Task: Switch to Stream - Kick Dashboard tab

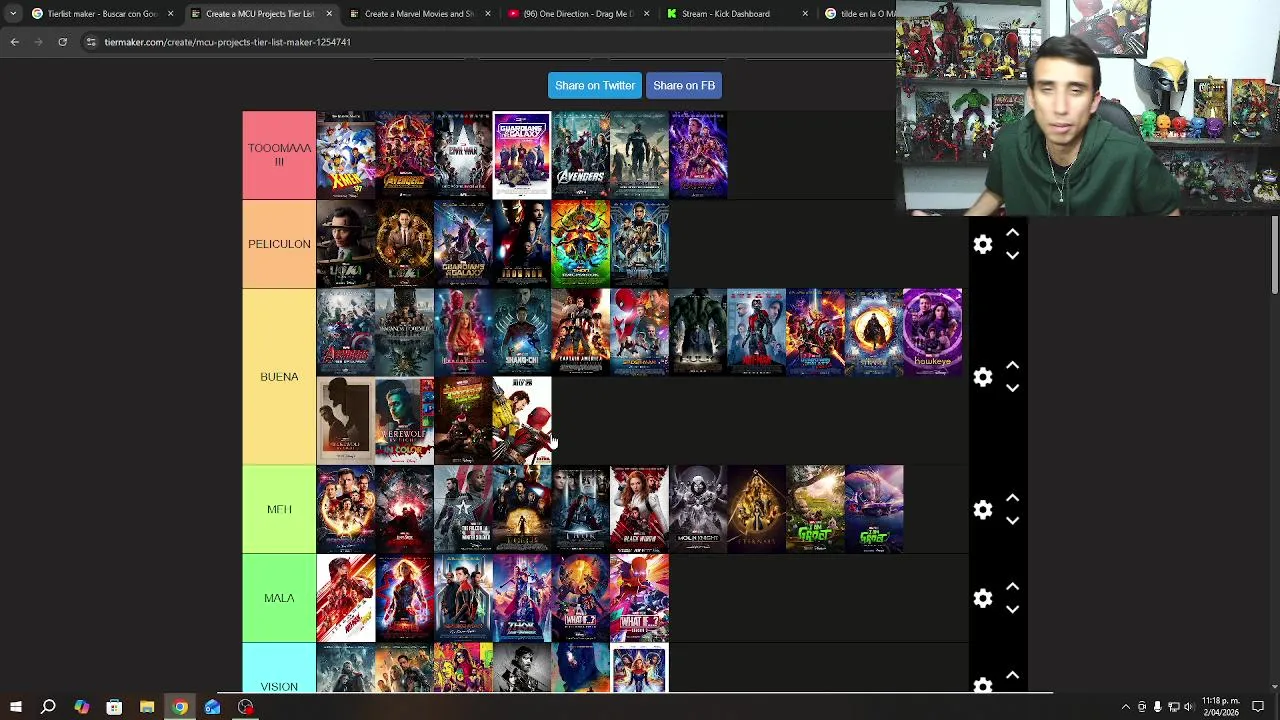Action: tap(736, 14)
